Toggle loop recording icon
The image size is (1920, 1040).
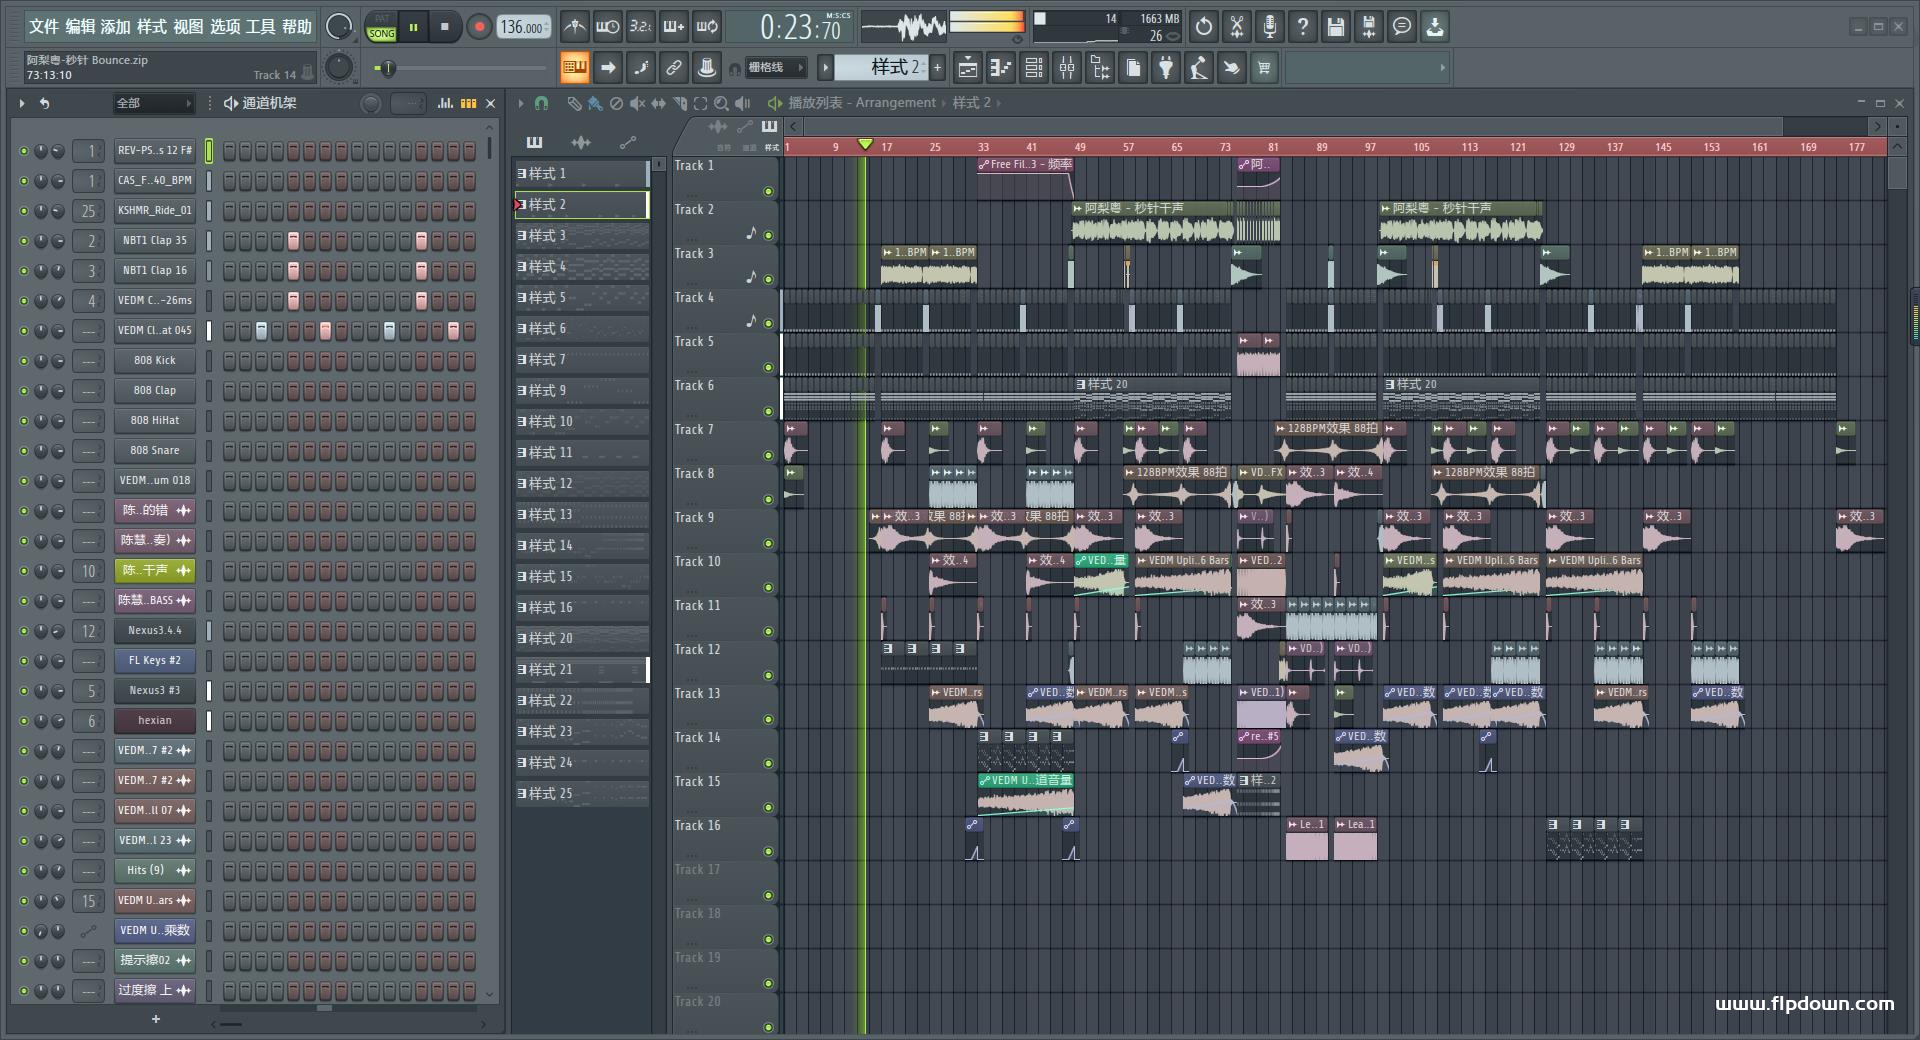(707, 27)
